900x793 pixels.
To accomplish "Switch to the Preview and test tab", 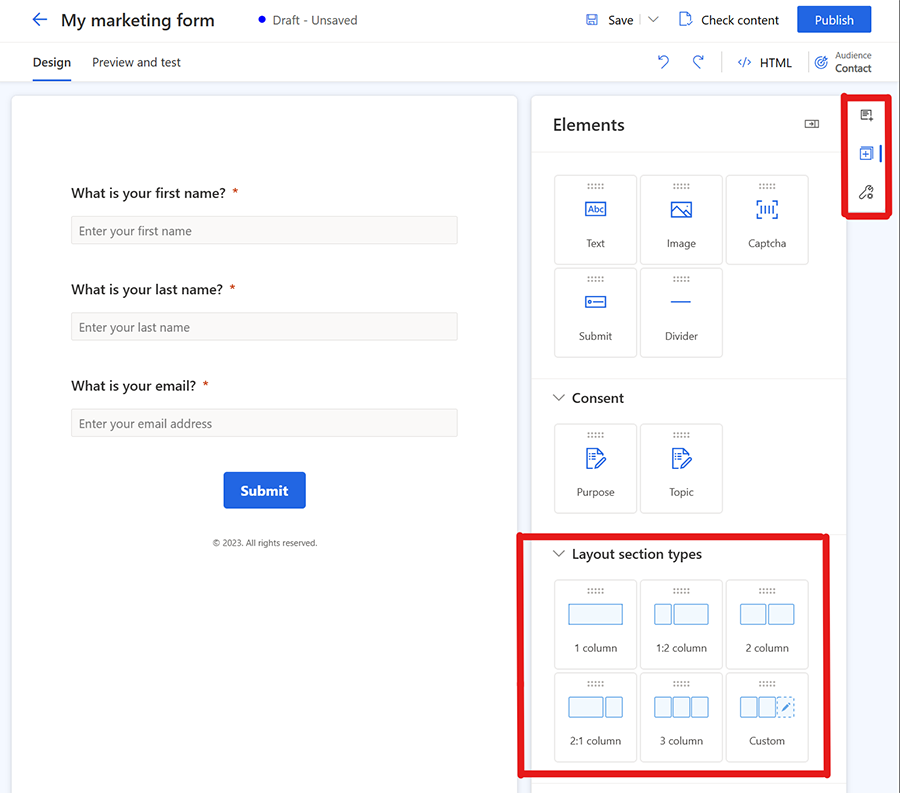I will click(136, 62).
